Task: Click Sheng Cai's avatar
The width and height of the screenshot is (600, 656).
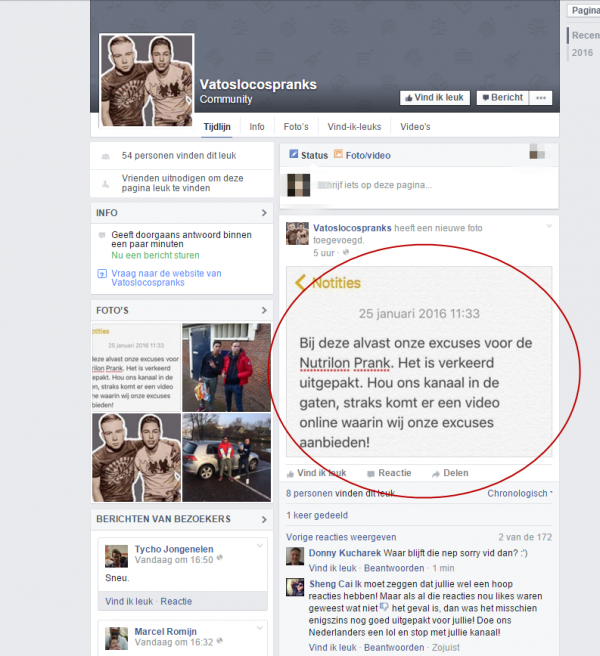Action: tap(295, 587)
